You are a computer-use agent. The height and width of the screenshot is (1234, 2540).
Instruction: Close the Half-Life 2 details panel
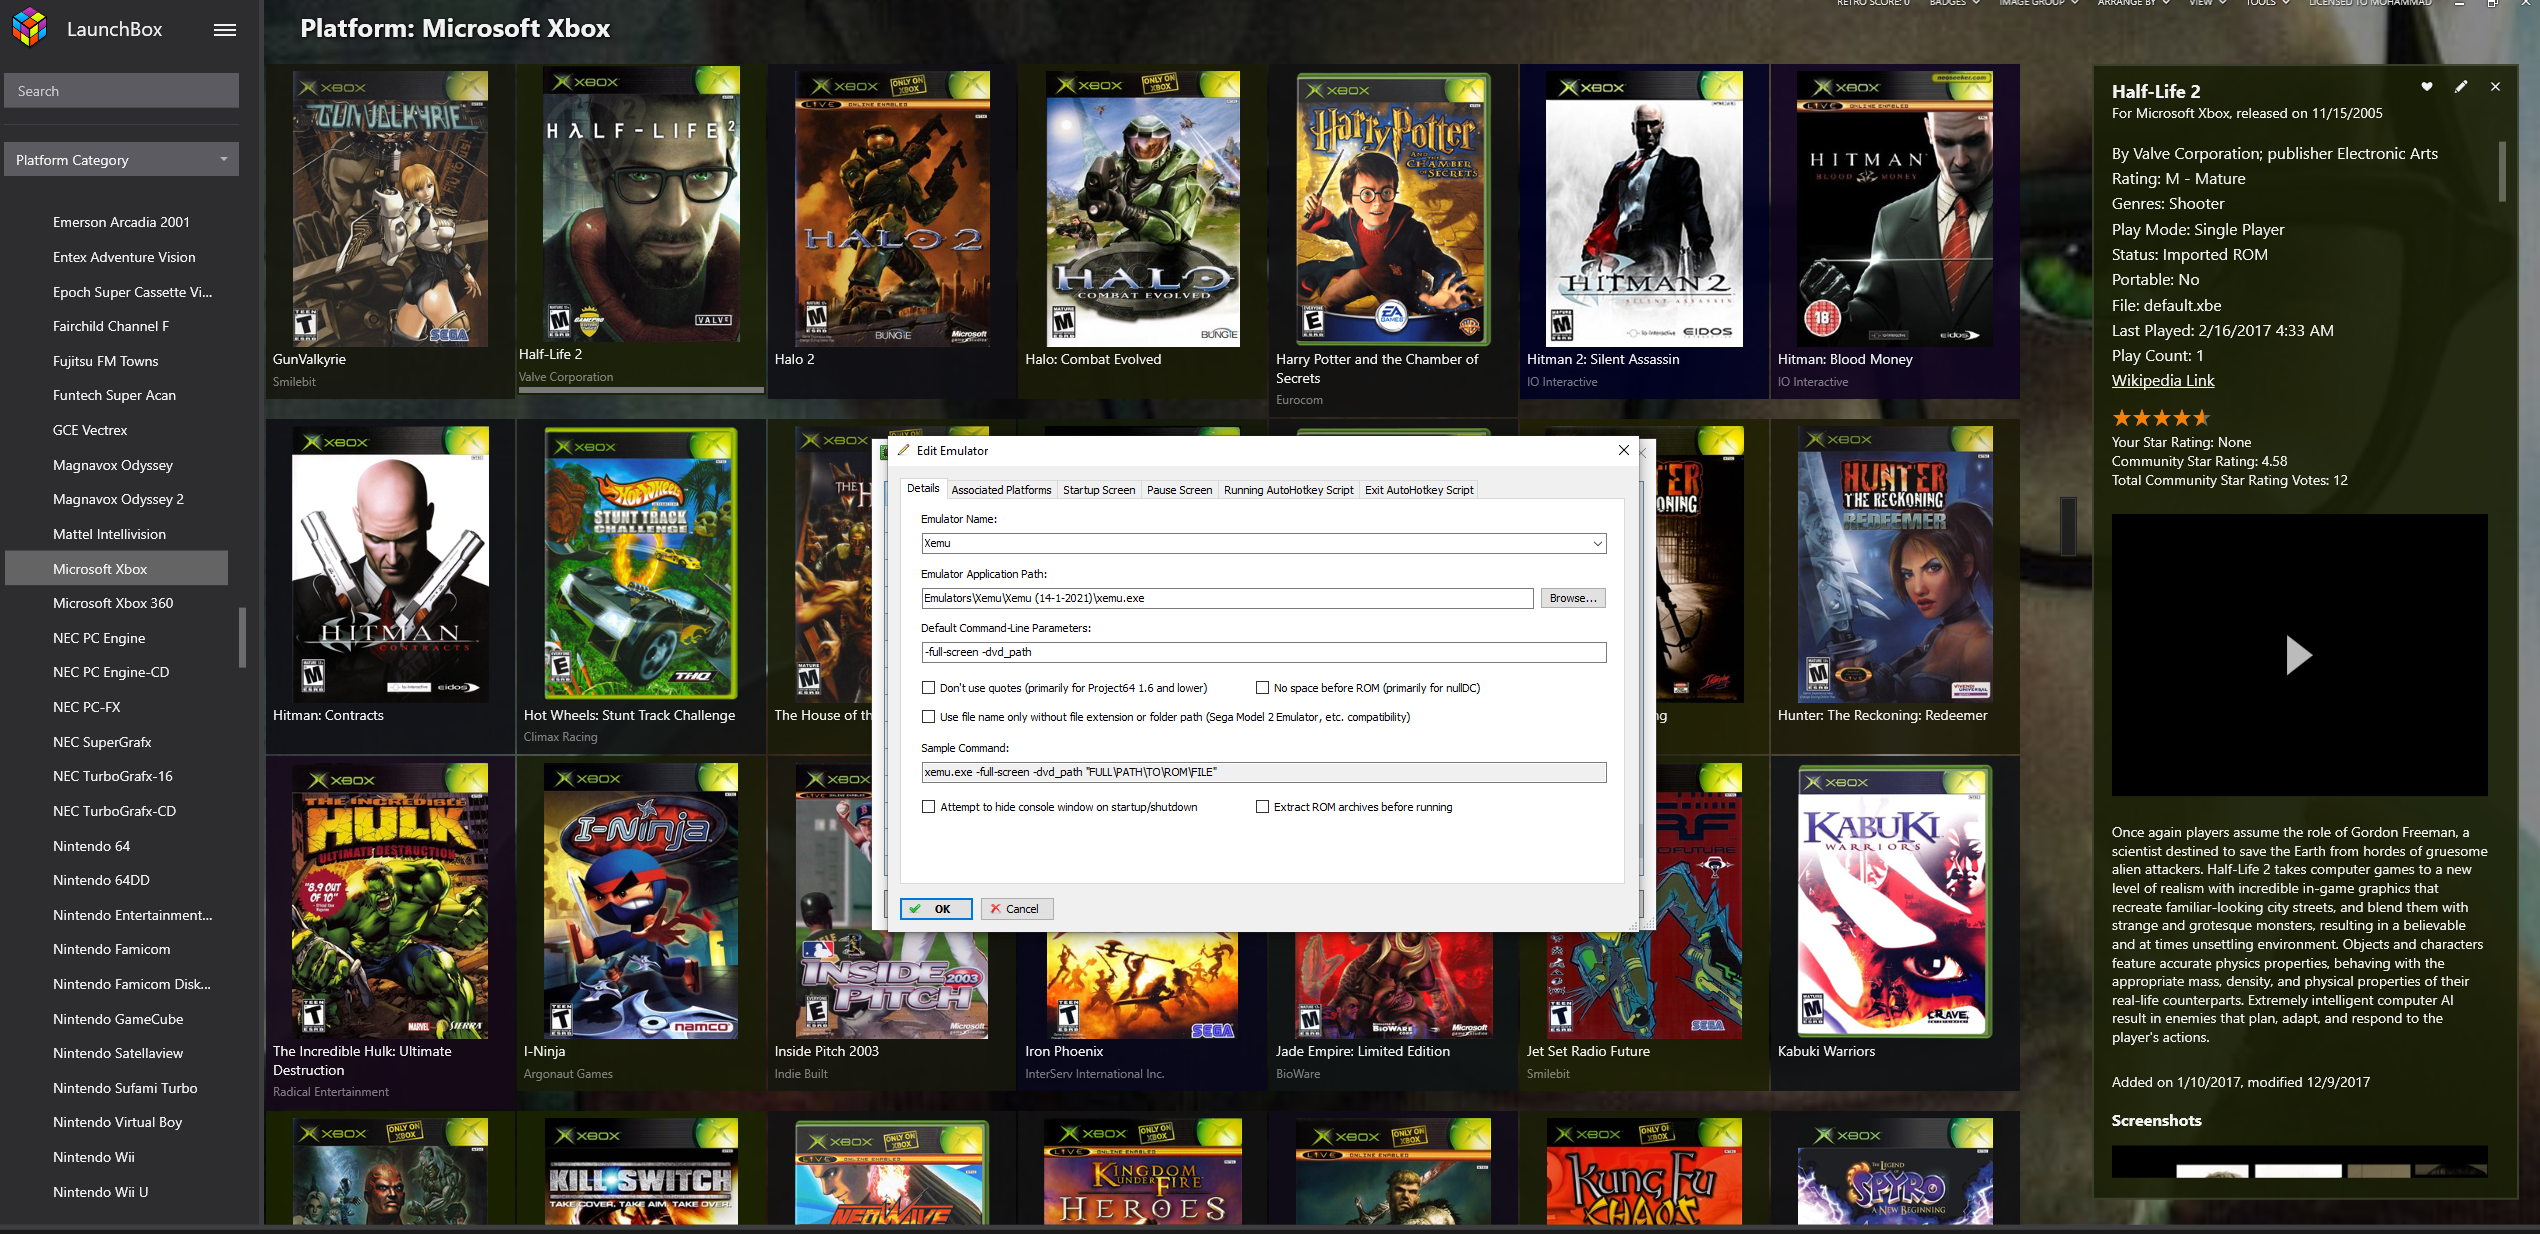tap(2495, 87)
